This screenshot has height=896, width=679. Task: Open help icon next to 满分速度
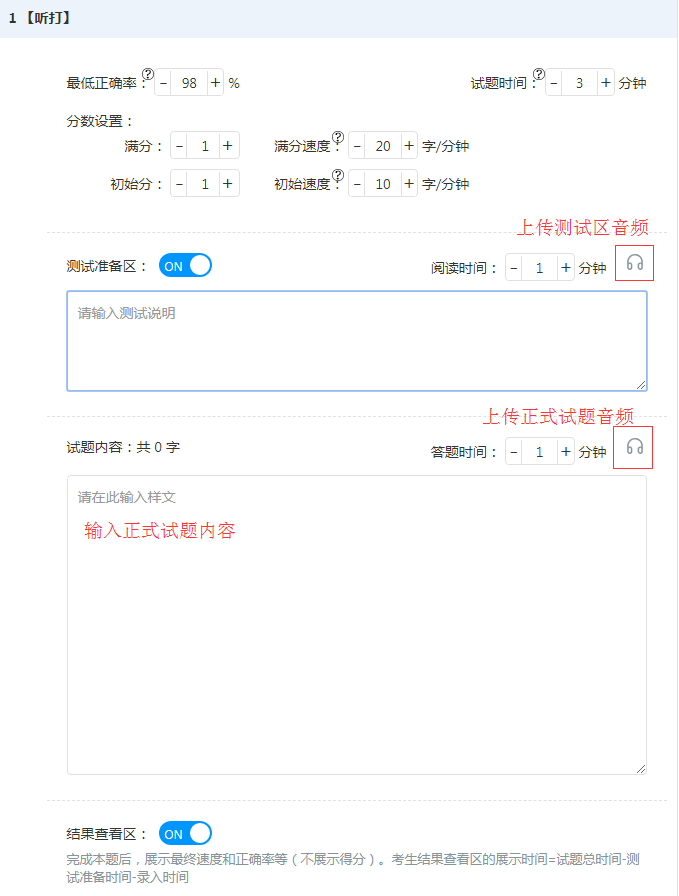point(338,137)
